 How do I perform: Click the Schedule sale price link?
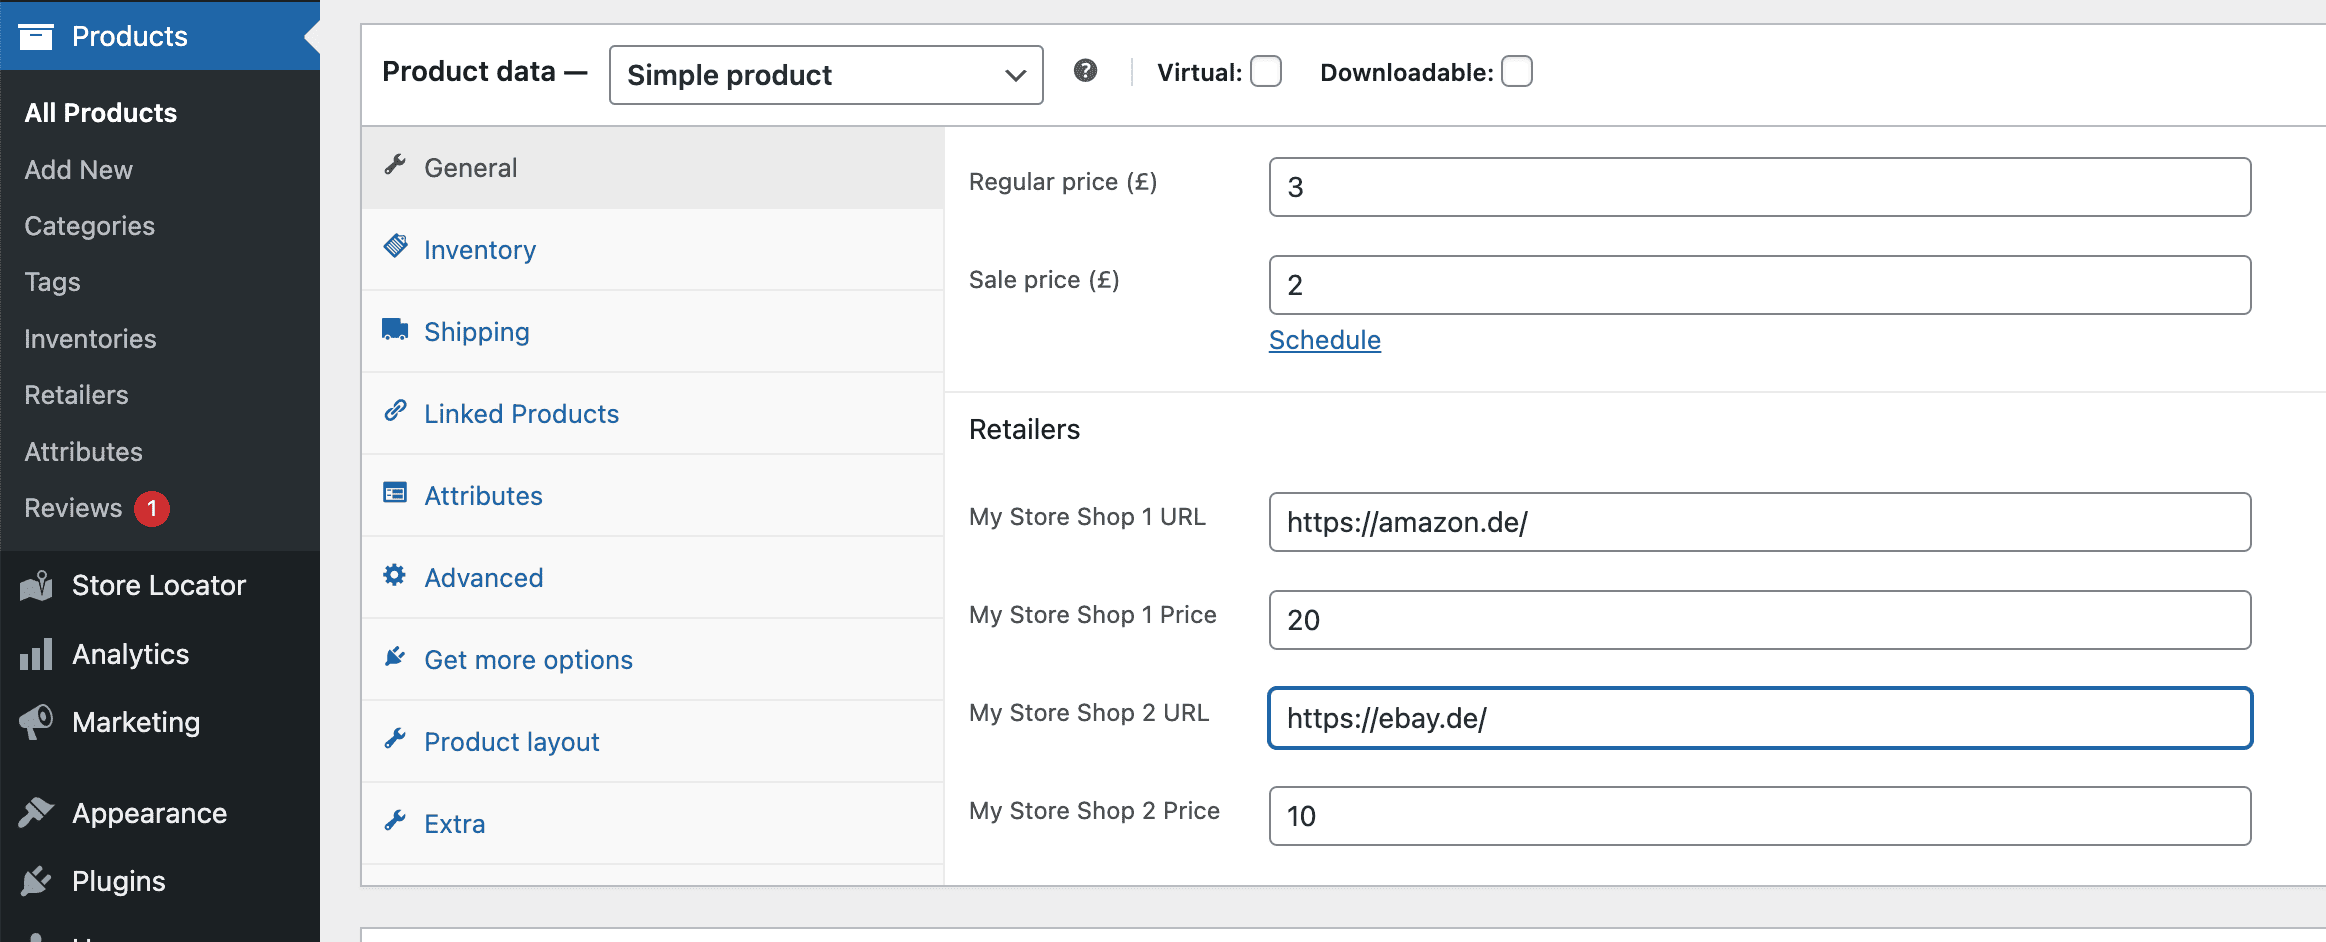coord(1325,340)
